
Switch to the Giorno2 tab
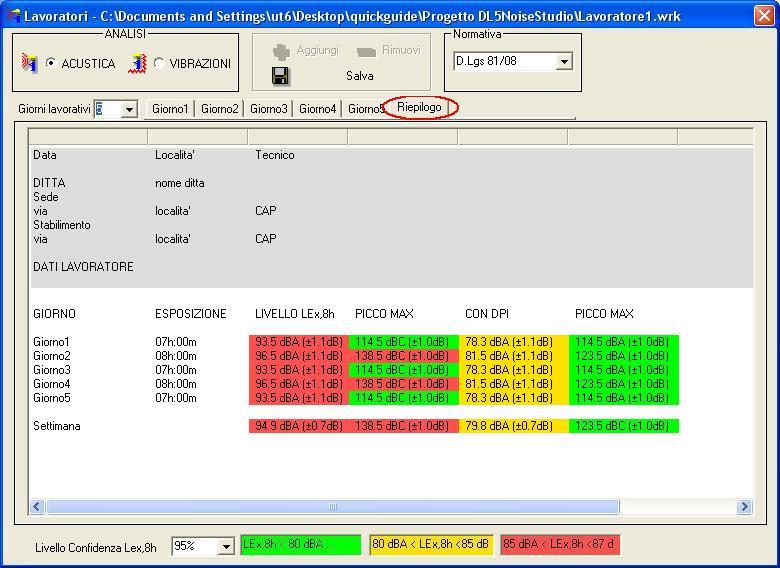[x=219, y=108]
